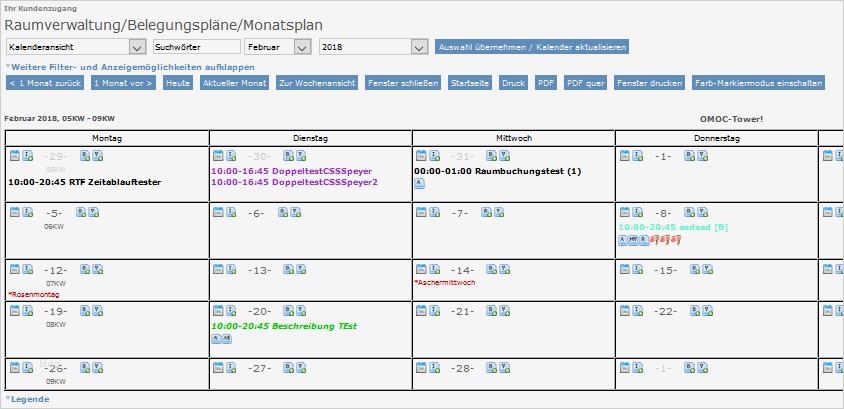Click the calendar icon on day 28

coord(421,368)
